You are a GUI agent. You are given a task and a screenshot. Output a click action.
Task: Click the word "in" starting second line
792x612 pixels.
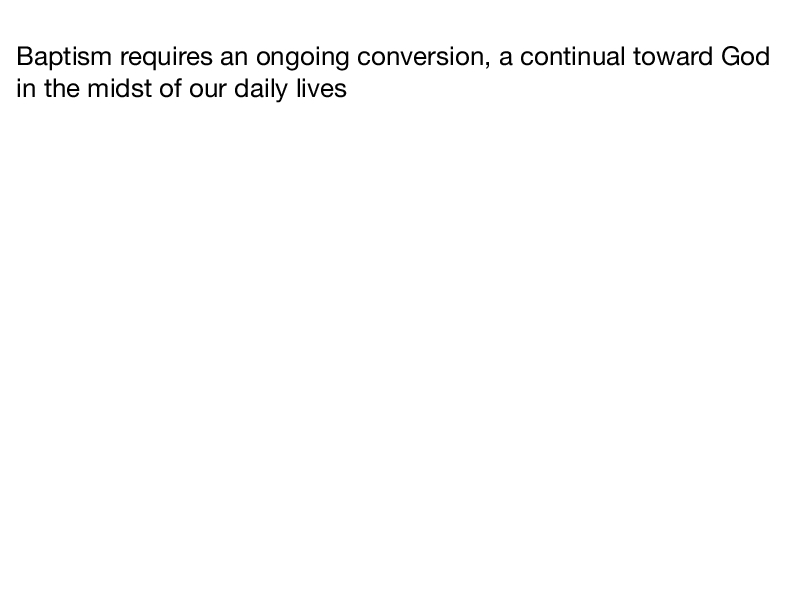pos(26,88)
